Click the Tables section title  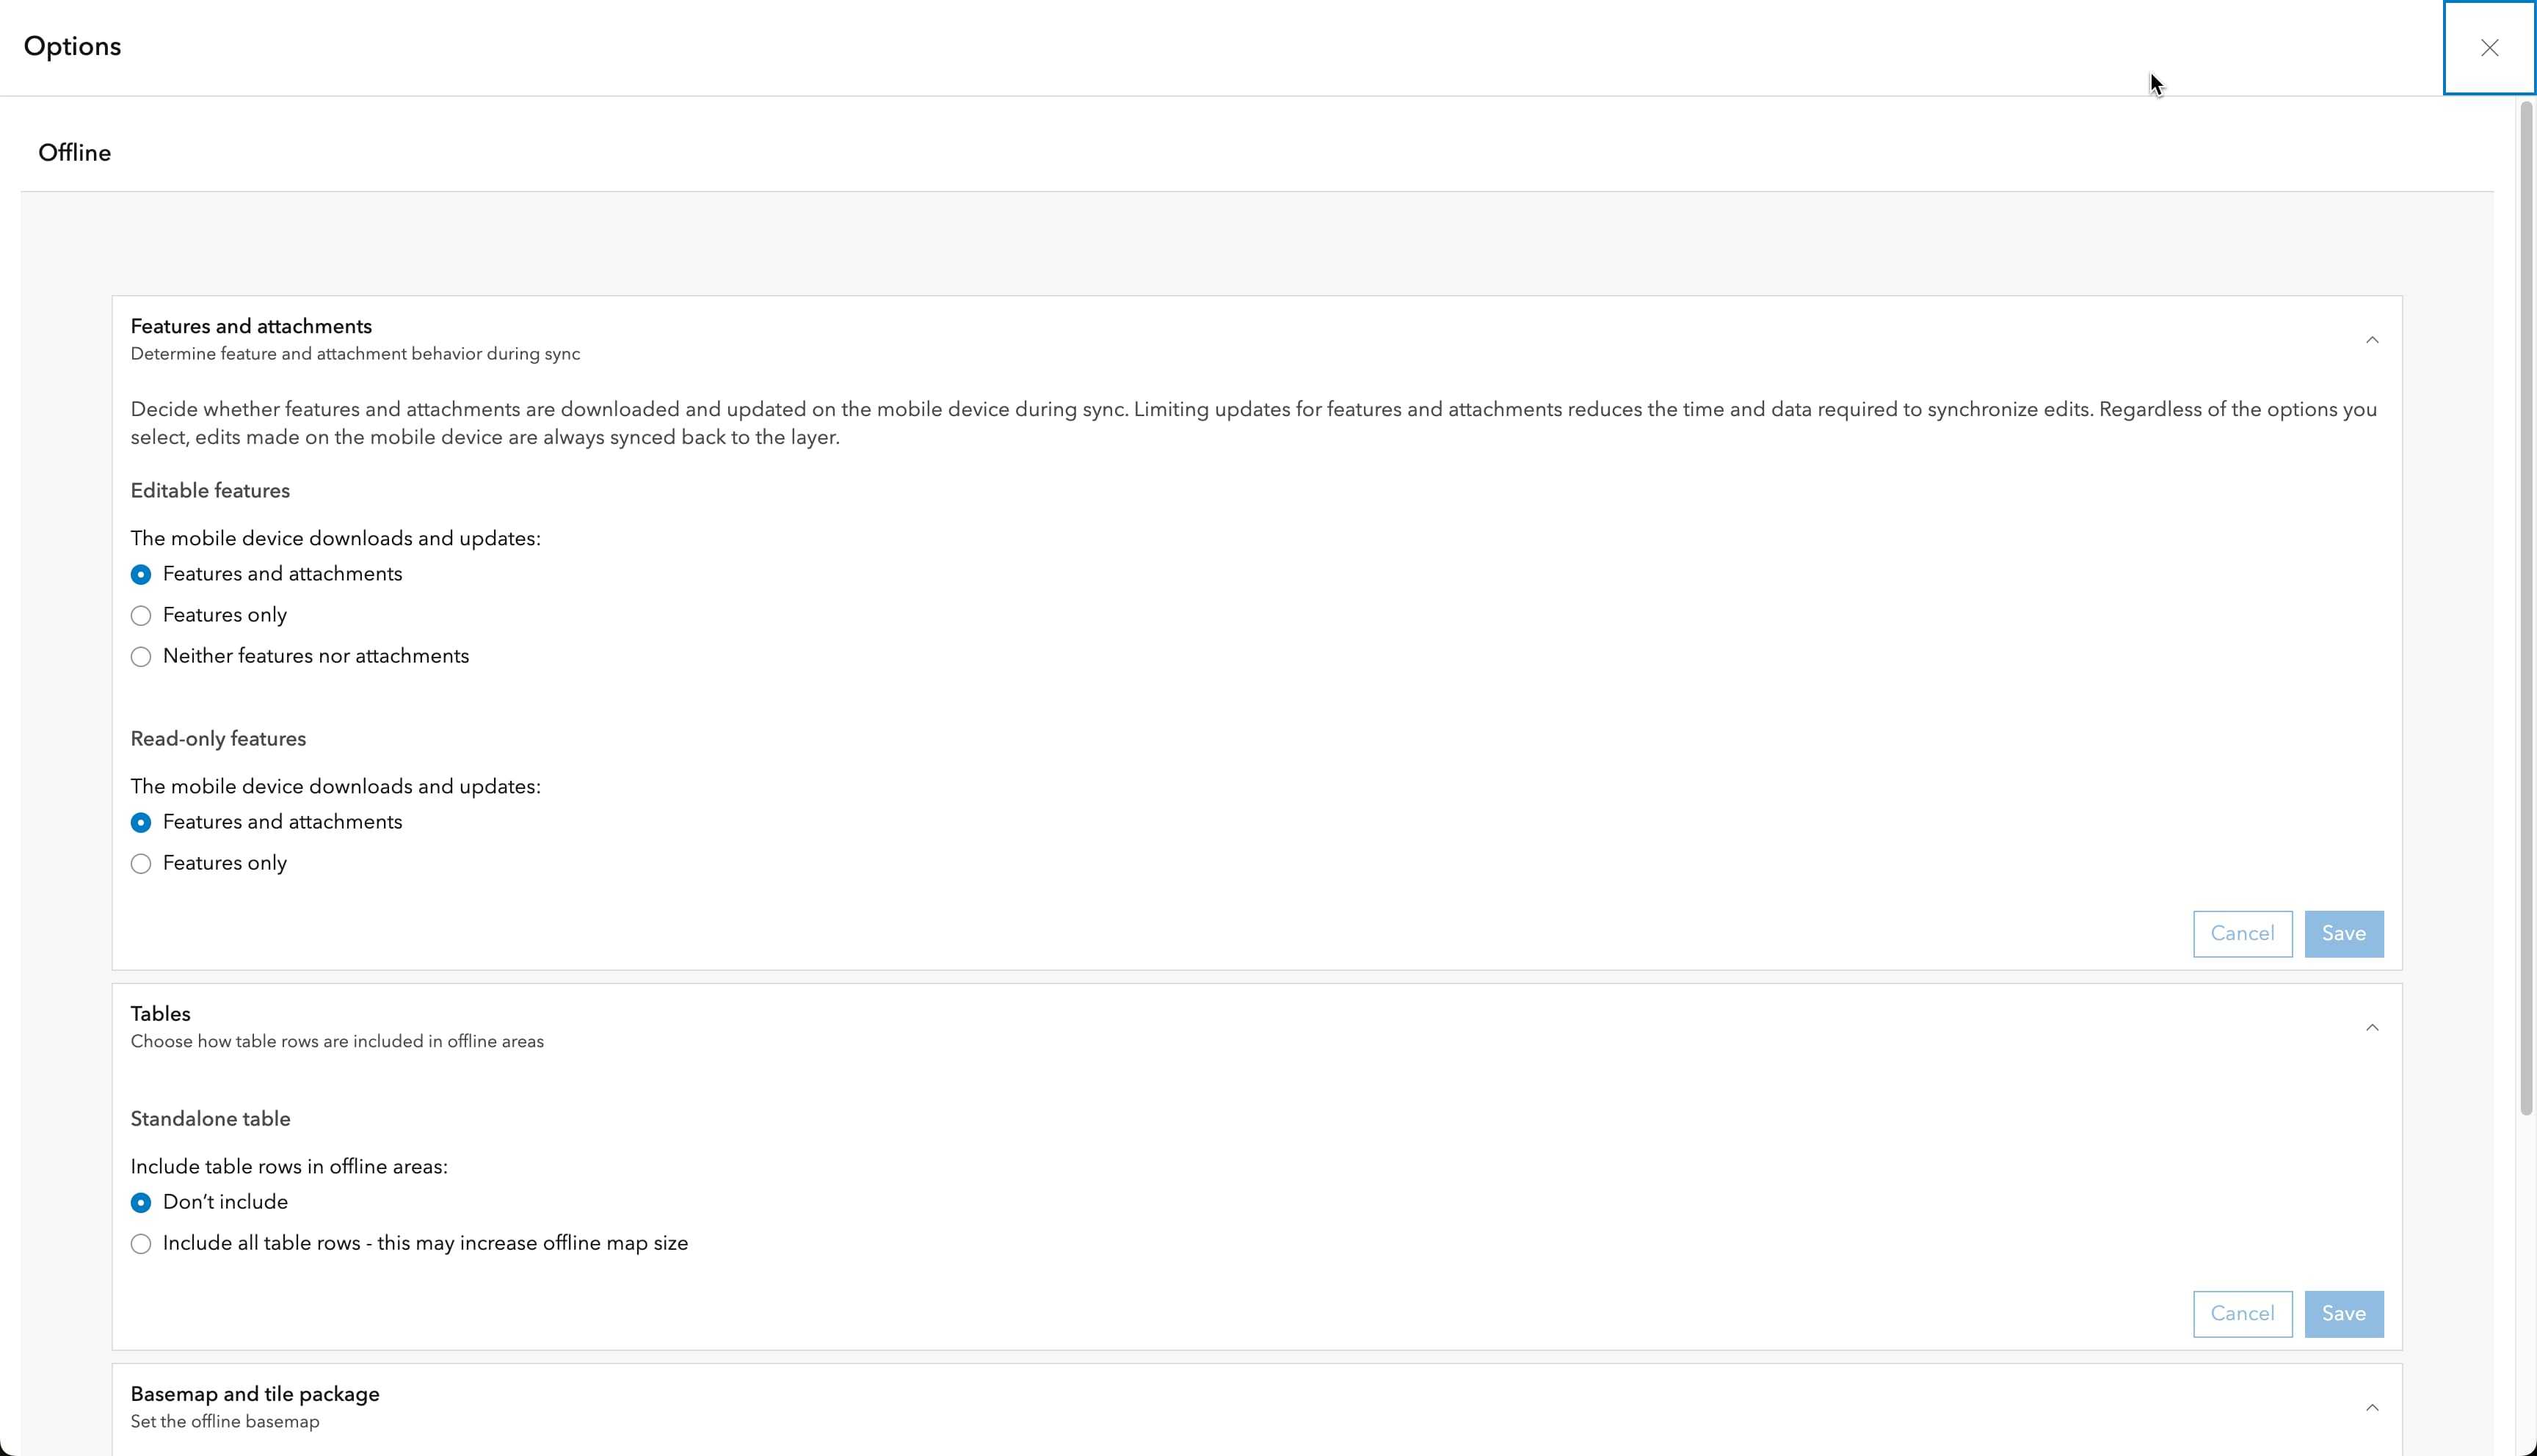(x=160, y=1014)
